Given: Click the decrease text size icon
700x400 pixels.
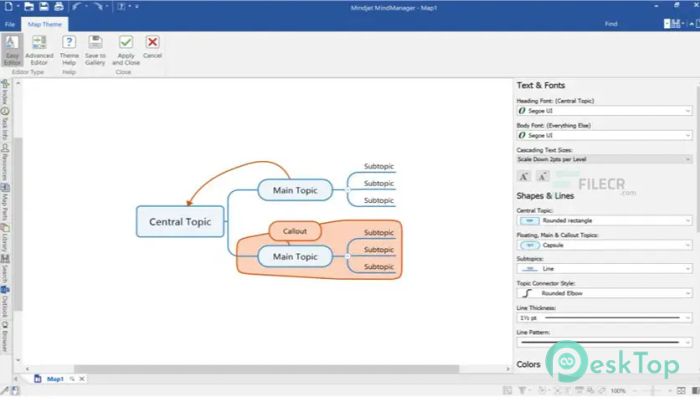Looking at the screenshot, I should (542, 176).
